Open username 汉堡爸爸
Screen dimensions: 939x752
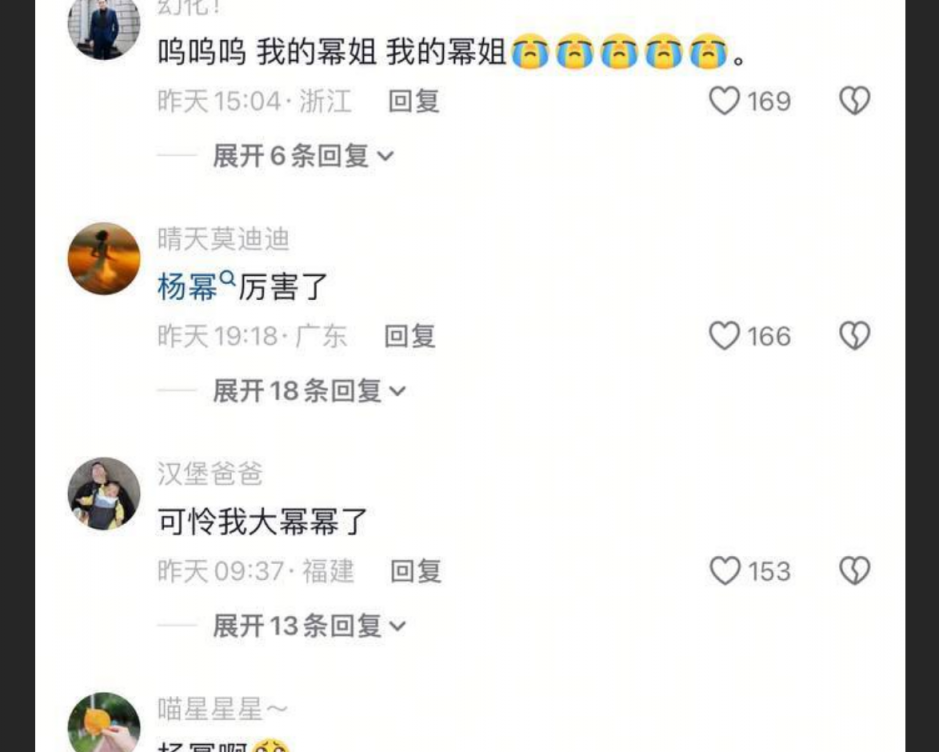[210, 474]
